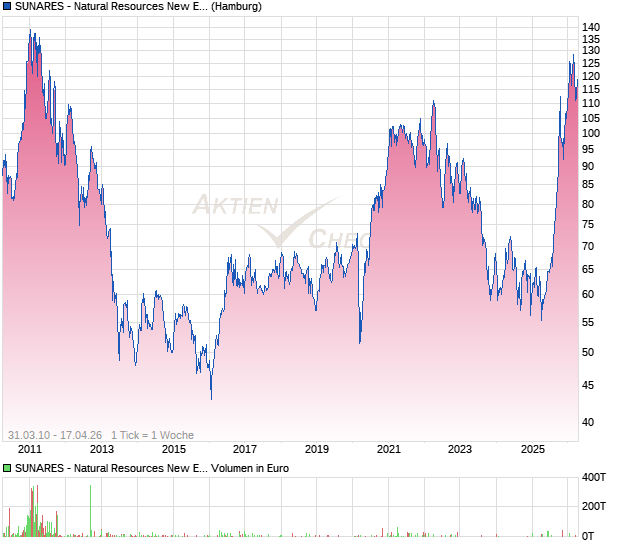Click the tall green volume spike in 2012
The image size is (620, 546).
point(91,511)
